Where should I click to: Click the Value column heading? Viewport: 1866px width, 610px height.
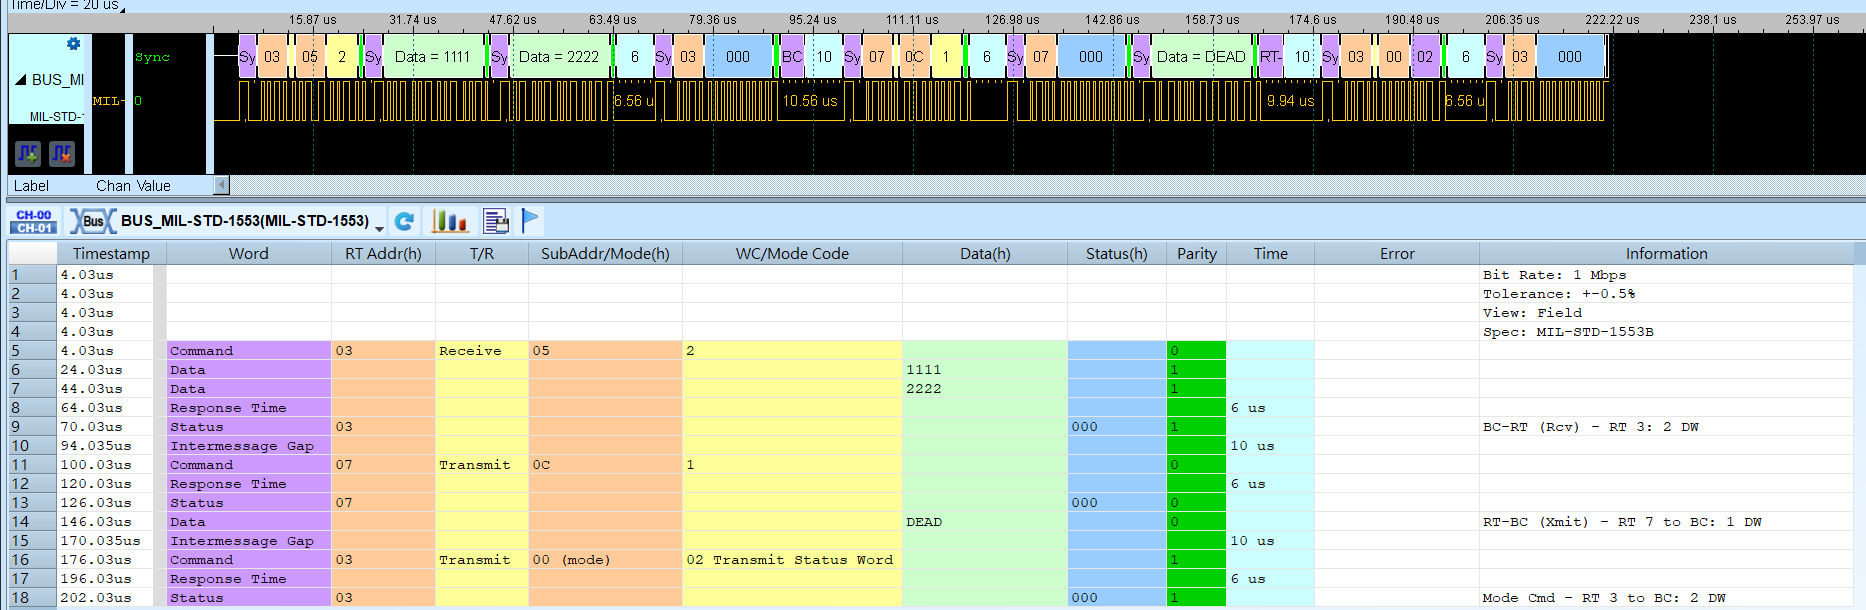[x=153, y=186]
